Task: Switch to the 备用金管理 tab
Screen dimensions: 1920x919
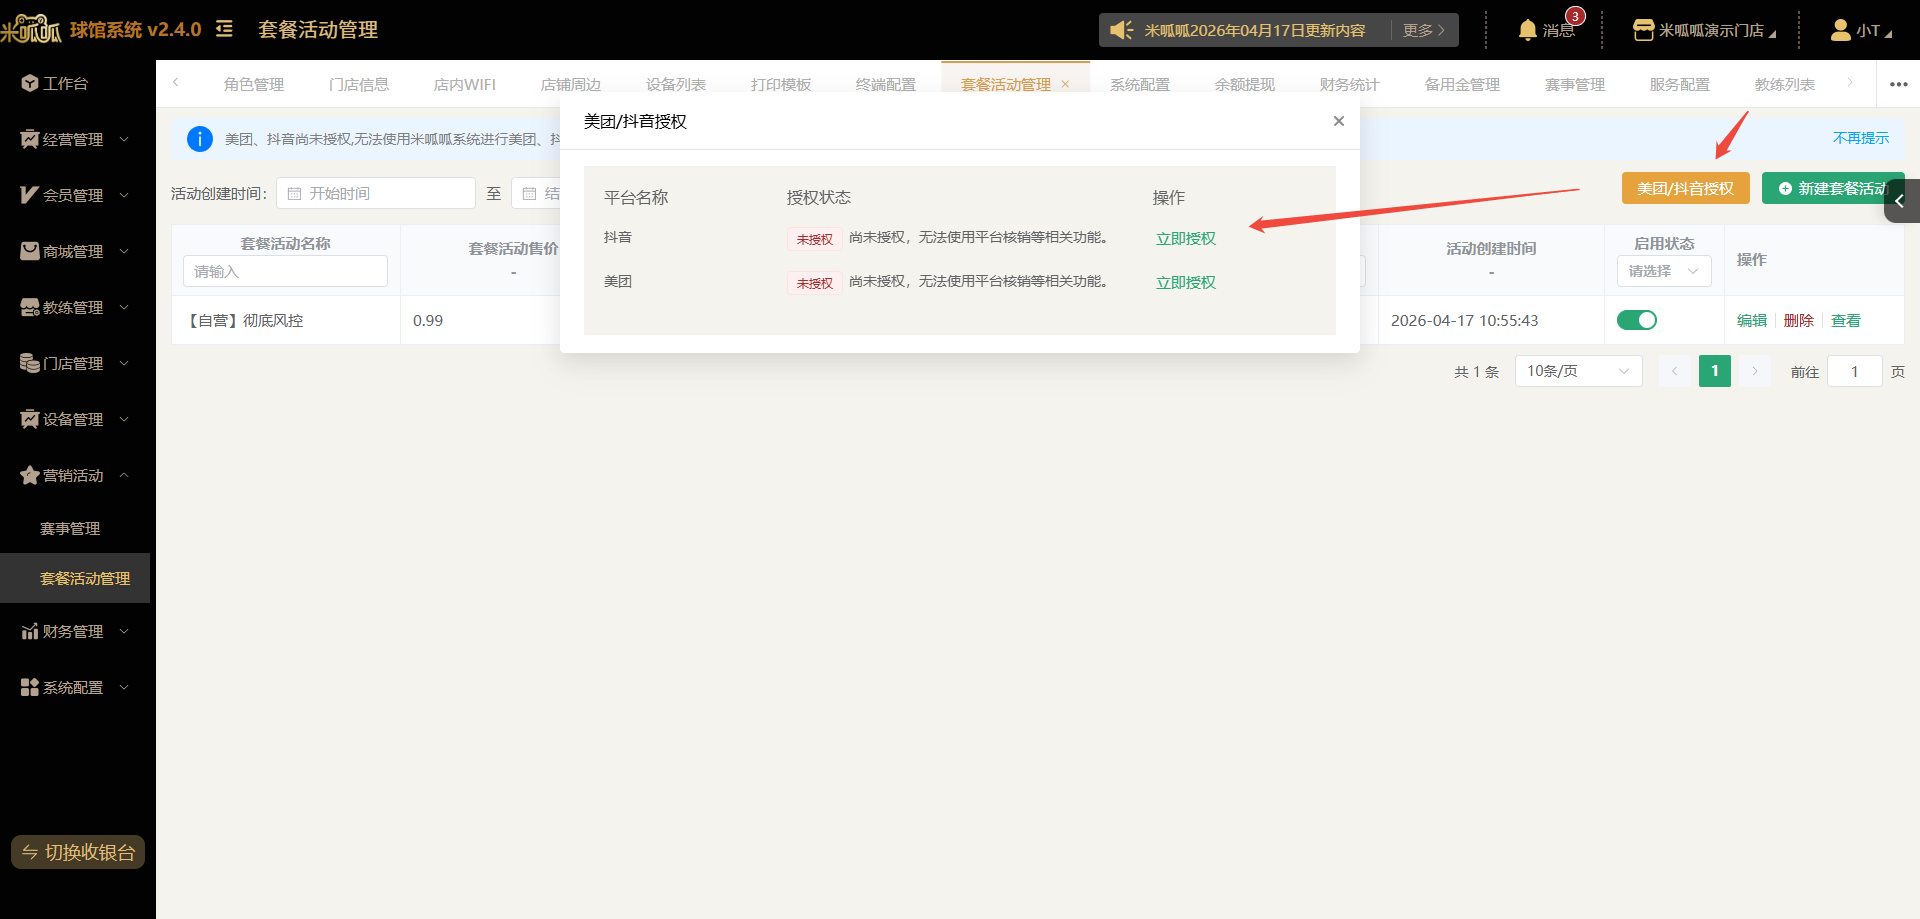Action: 1462,84
